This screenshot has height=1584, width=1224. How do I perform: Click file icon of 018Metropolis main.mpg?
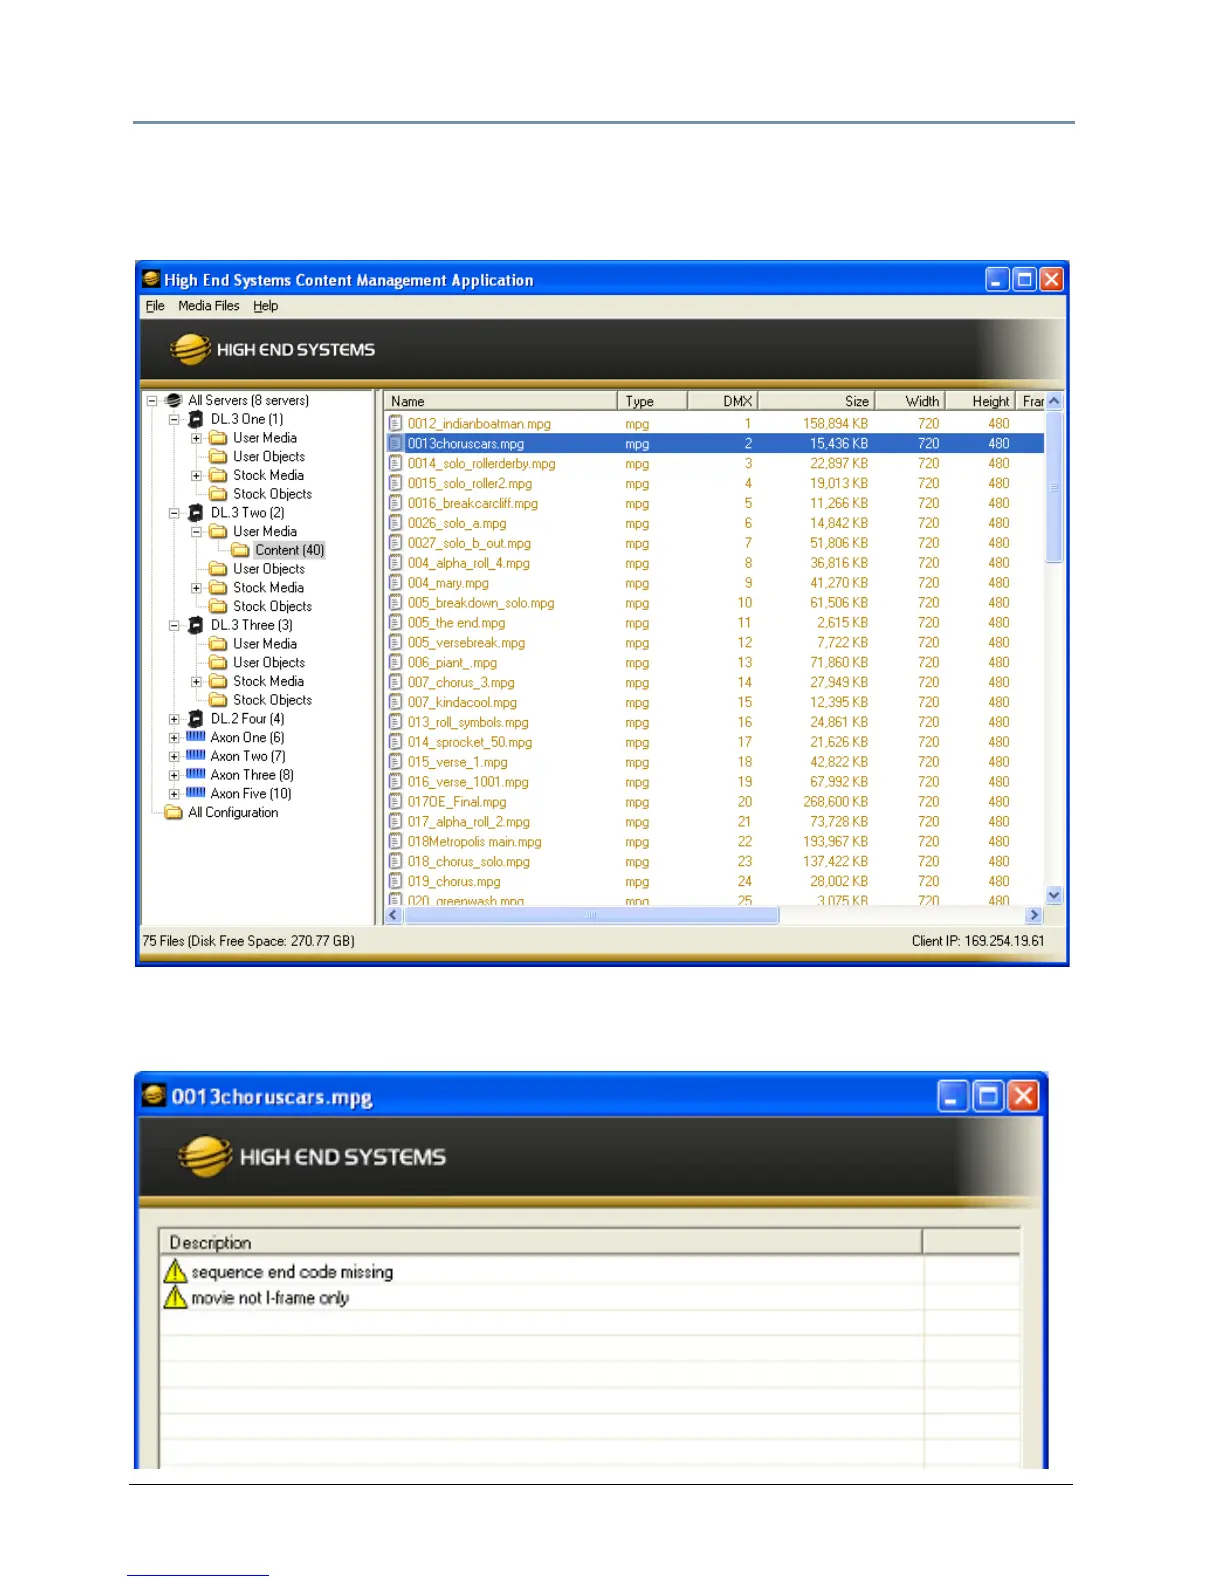tap(396, 842)
